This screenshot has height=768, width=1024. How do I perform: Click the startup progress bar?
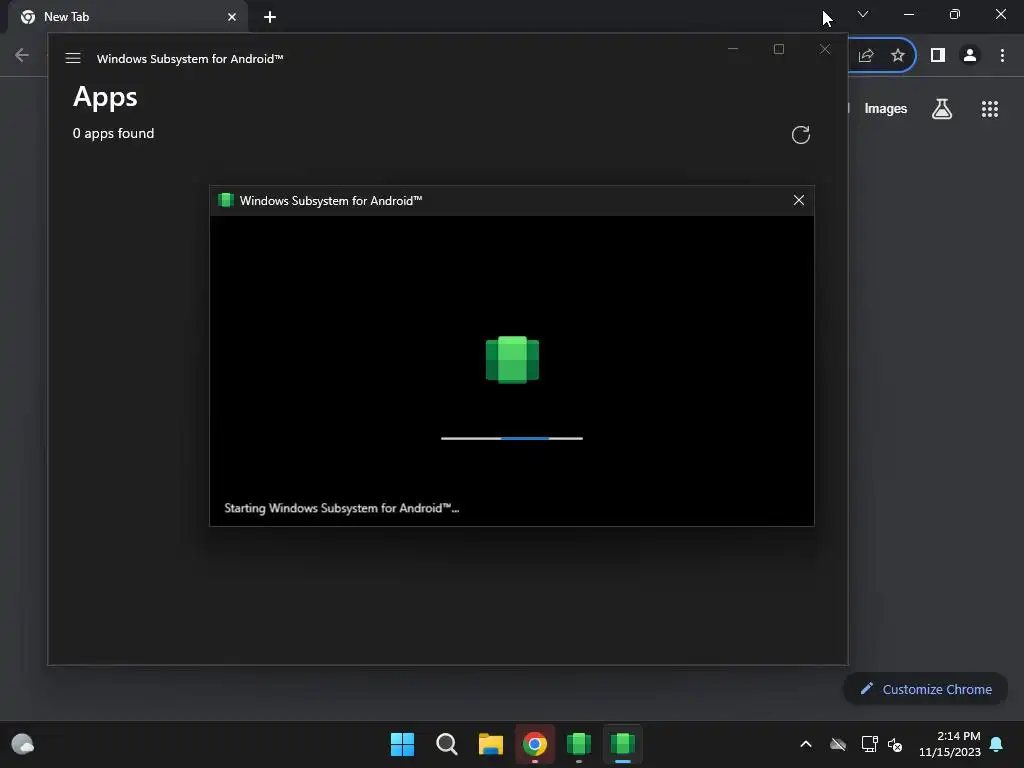pyautogui.click(x=512, y=438)
